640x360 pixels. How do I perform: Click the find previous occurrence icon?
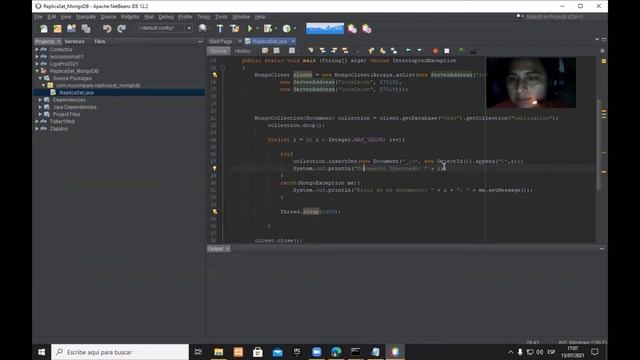click(322, 51)
